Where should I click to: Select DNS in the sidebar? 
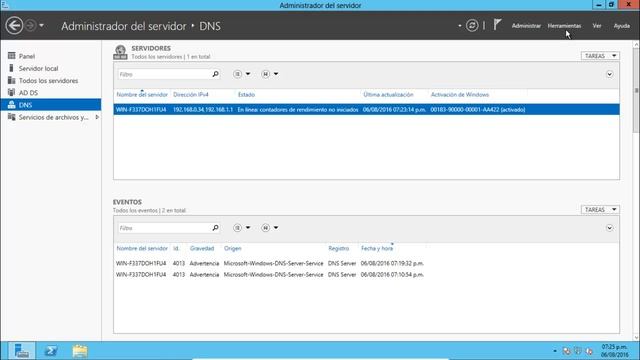(x=51, y=105)
